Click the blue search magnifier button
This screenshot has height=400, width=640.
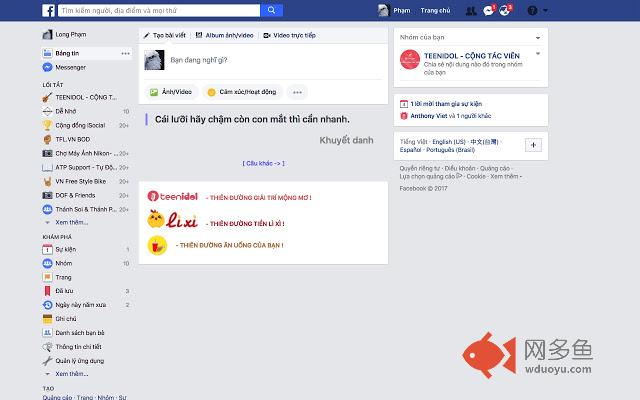pos(271,10)
